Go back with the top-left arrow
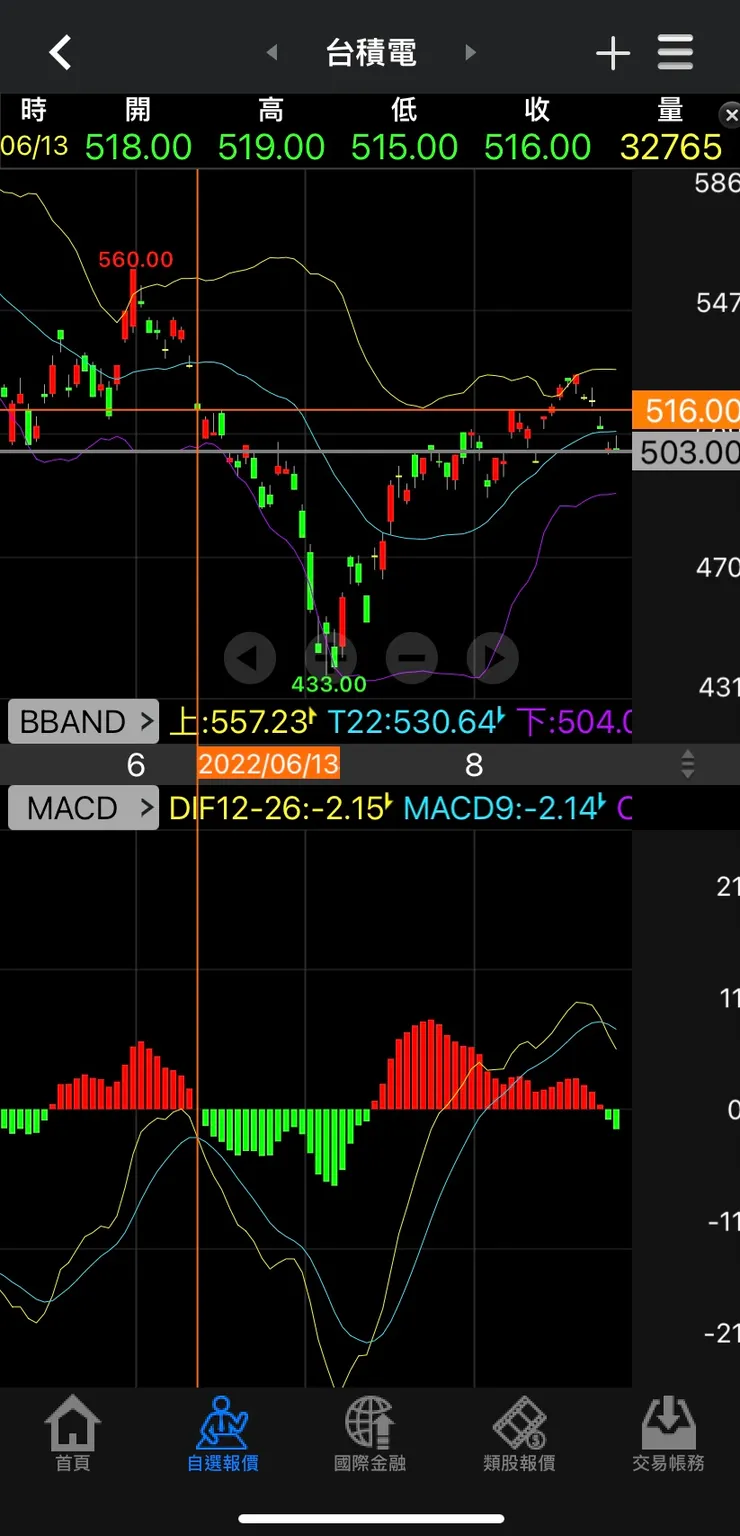 click(x=61, y=52)
